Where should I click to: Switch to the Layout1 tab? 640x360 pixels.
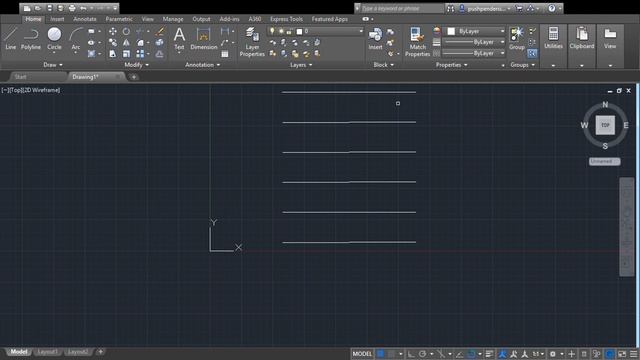[x=47, y=352]
